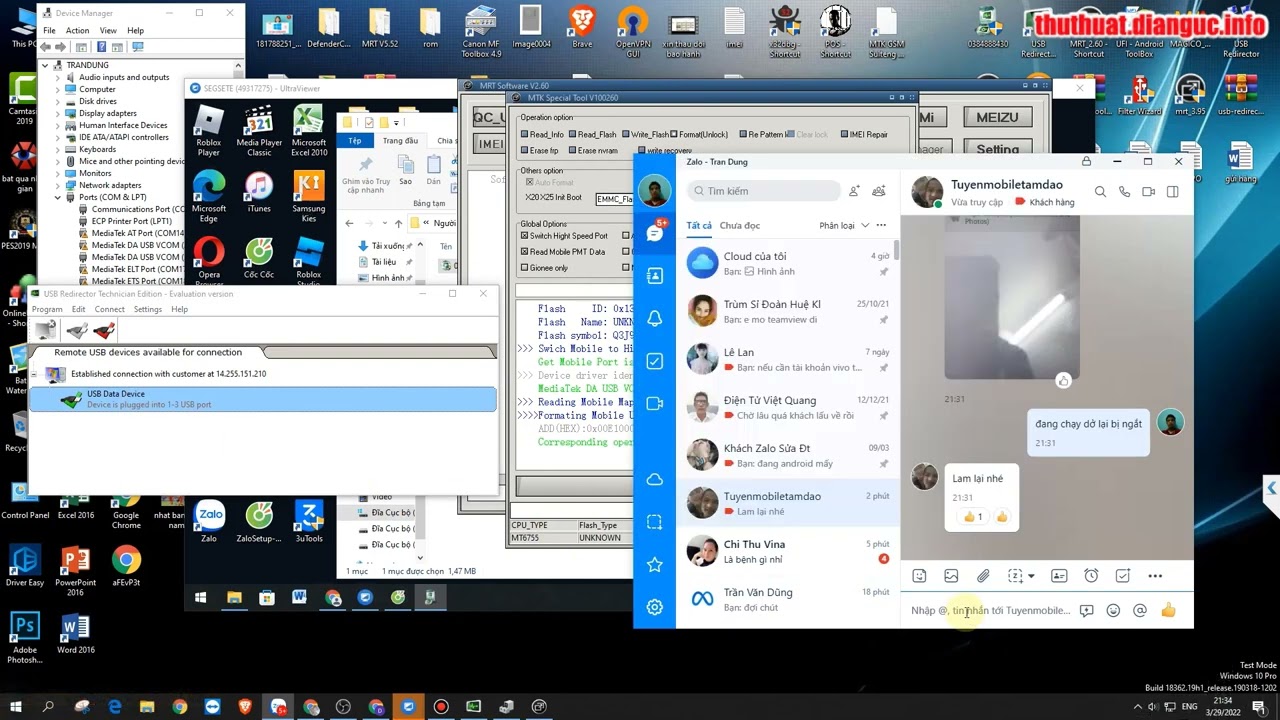Enable Gionee only checkbox
The width and height of the screenshot is (1280, 720).
(x=524, y=268)
